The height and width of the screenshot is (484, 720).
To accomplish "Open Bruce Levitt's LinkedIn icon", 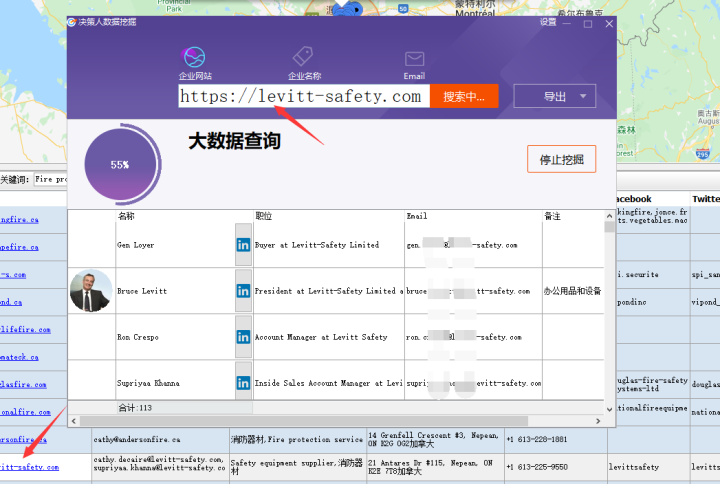I will coord(243,291).
